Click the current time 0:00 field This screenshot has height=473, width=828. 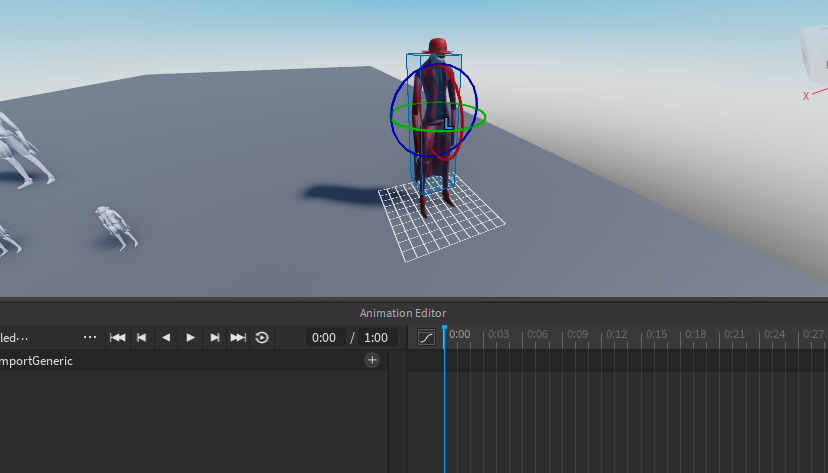[325, 337]
